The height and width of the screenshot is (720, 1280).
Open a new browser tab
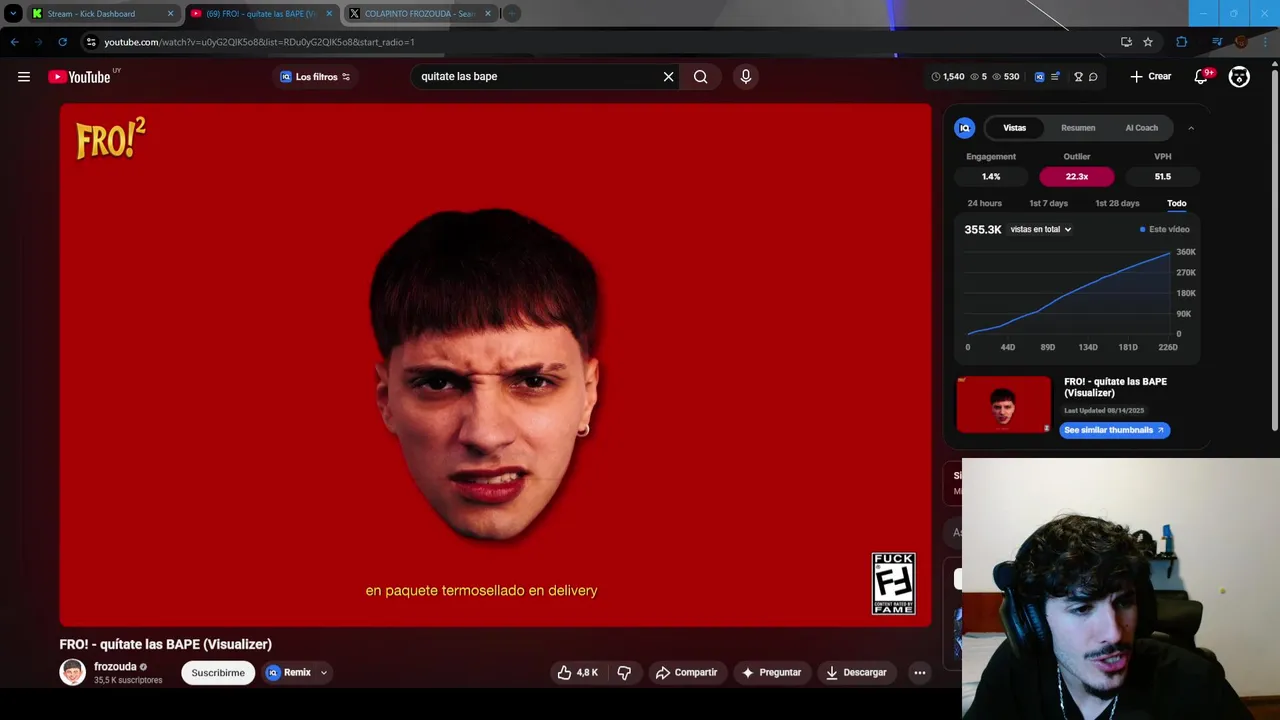coord(511,14)
